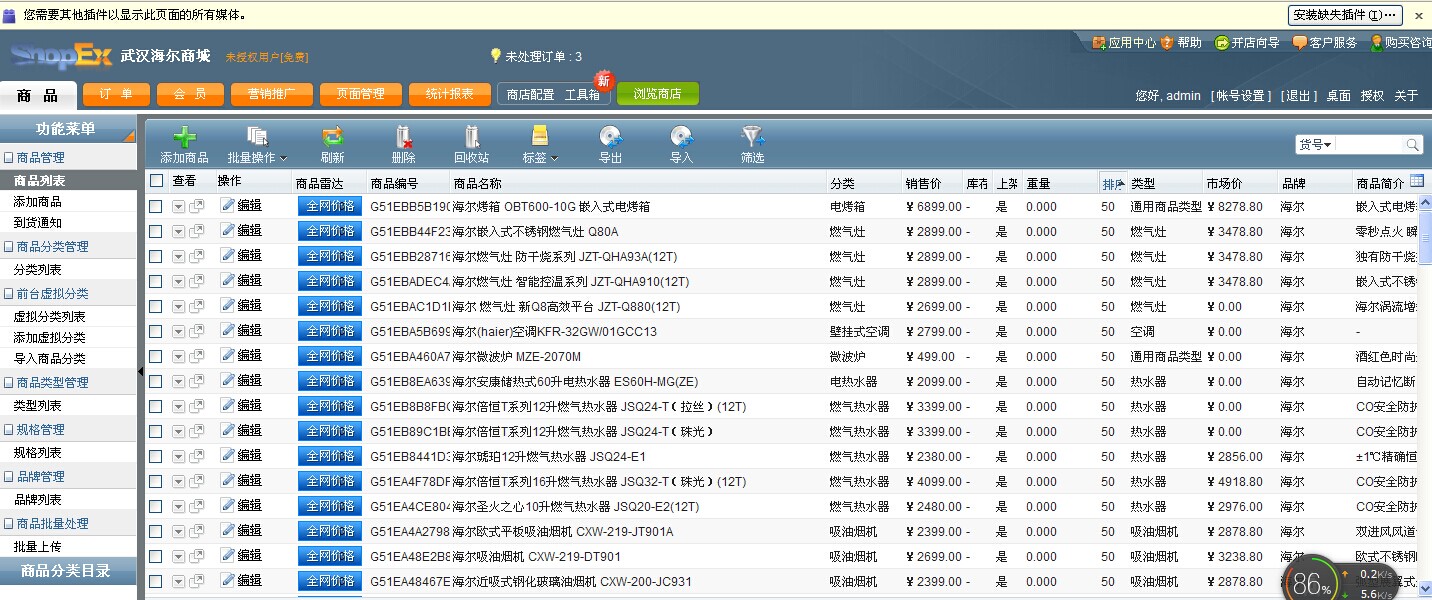Select the 商品 tab
Screen dimensions: 1432x600
[37, 96]
